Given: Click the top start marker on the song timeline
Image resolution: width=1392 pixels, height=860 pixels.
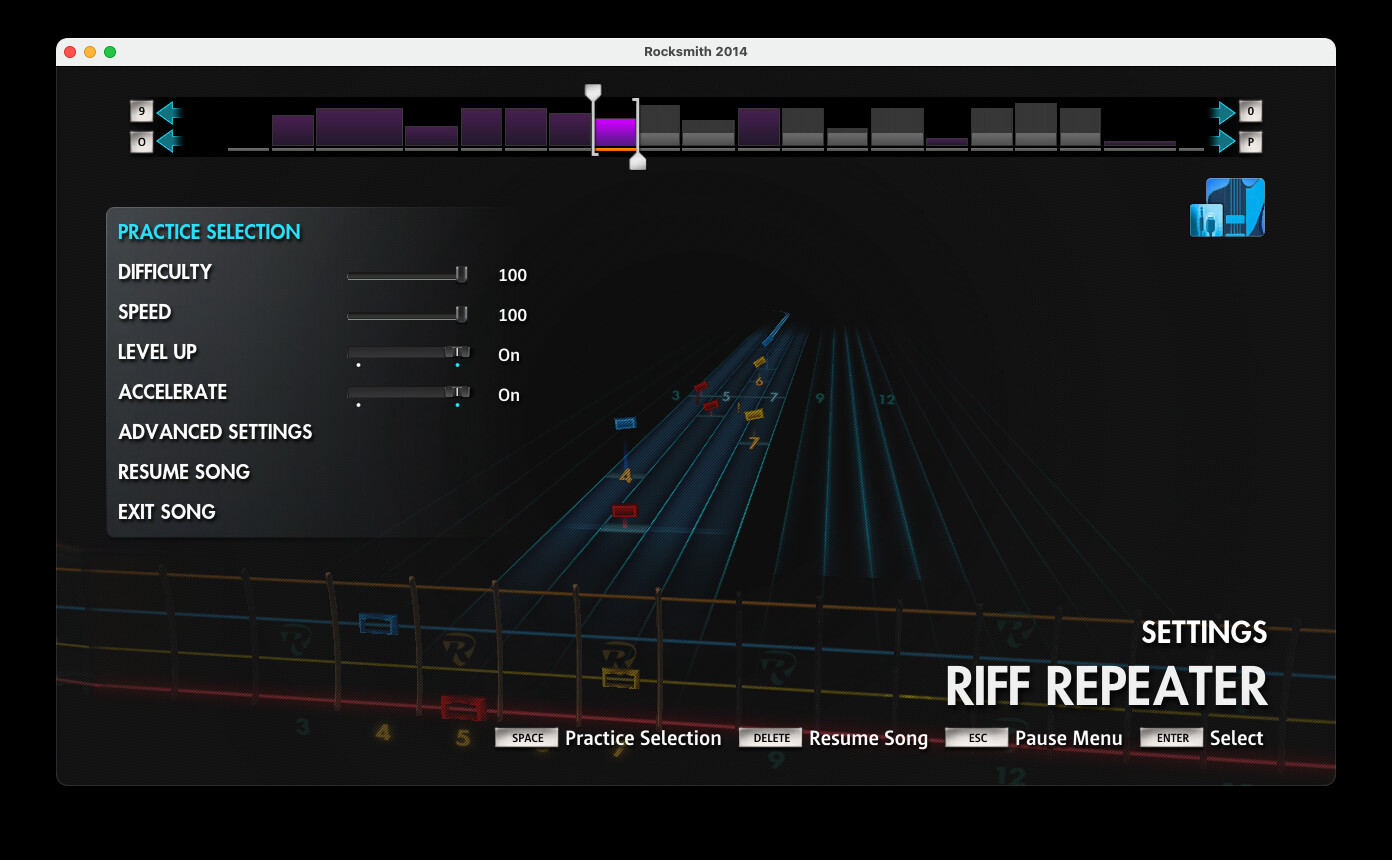Looking at the screenshot, I should 593,92.
